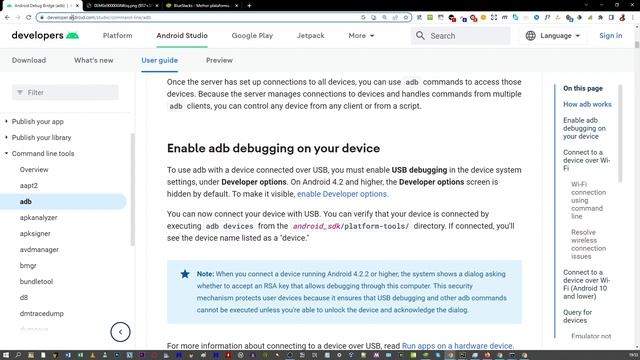Open the Overview sidebar item
The width and height of the screenshot is (640, 360).
tap(34, 169)
